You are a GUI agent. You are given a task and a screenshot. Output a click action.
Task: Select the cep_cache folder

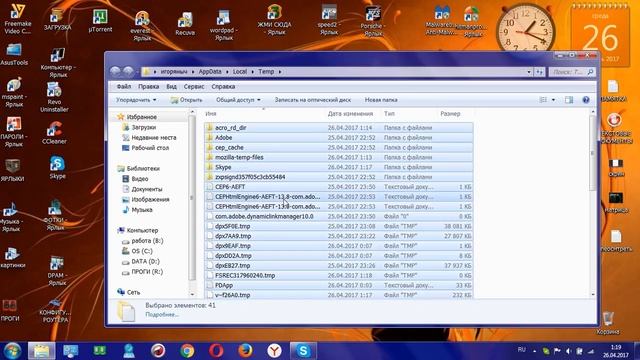coord(338,147)
